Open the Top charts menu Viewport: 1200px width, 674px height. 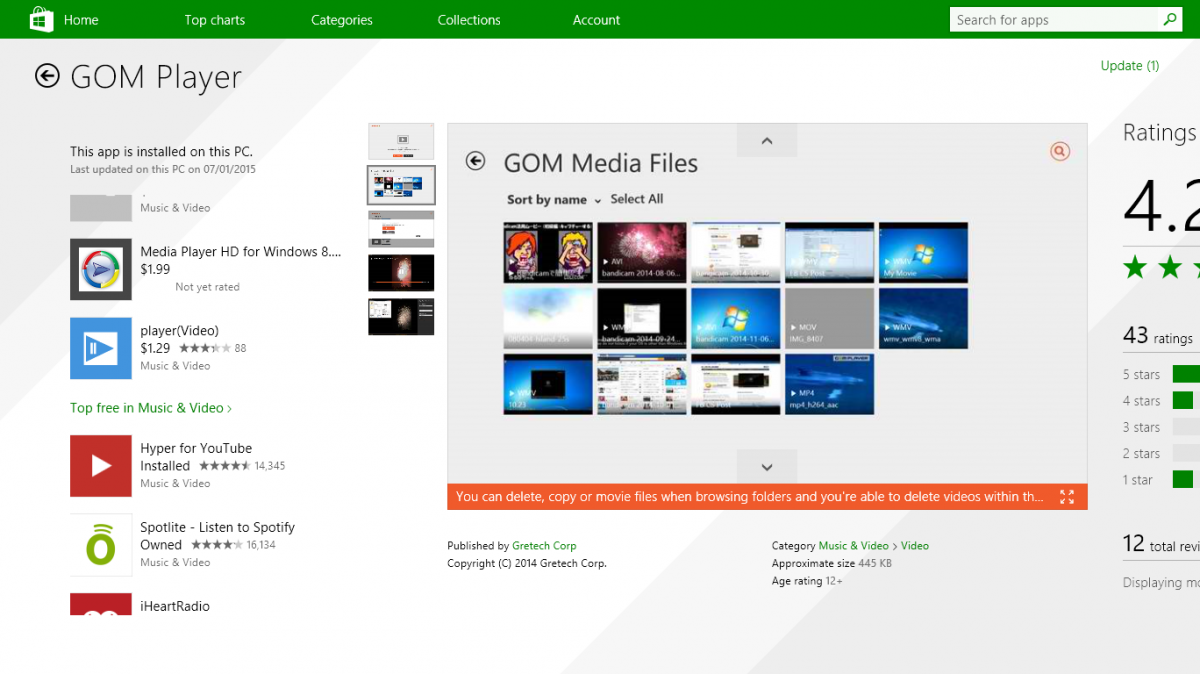click(x=215, y=20)
